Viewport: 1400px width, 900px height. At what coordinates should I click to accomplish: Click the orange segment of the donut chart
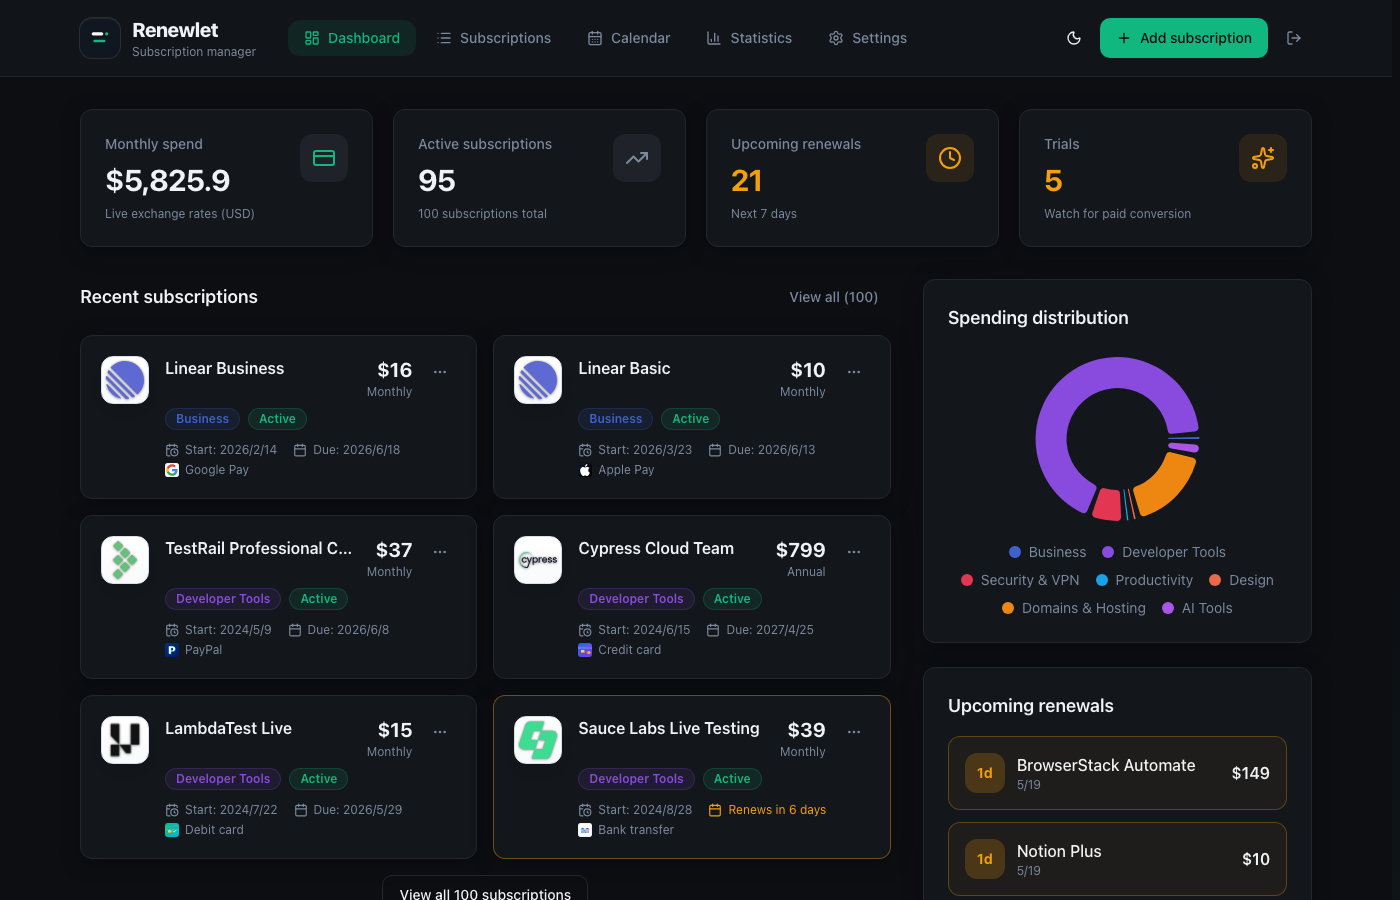tap(1169, 484)
